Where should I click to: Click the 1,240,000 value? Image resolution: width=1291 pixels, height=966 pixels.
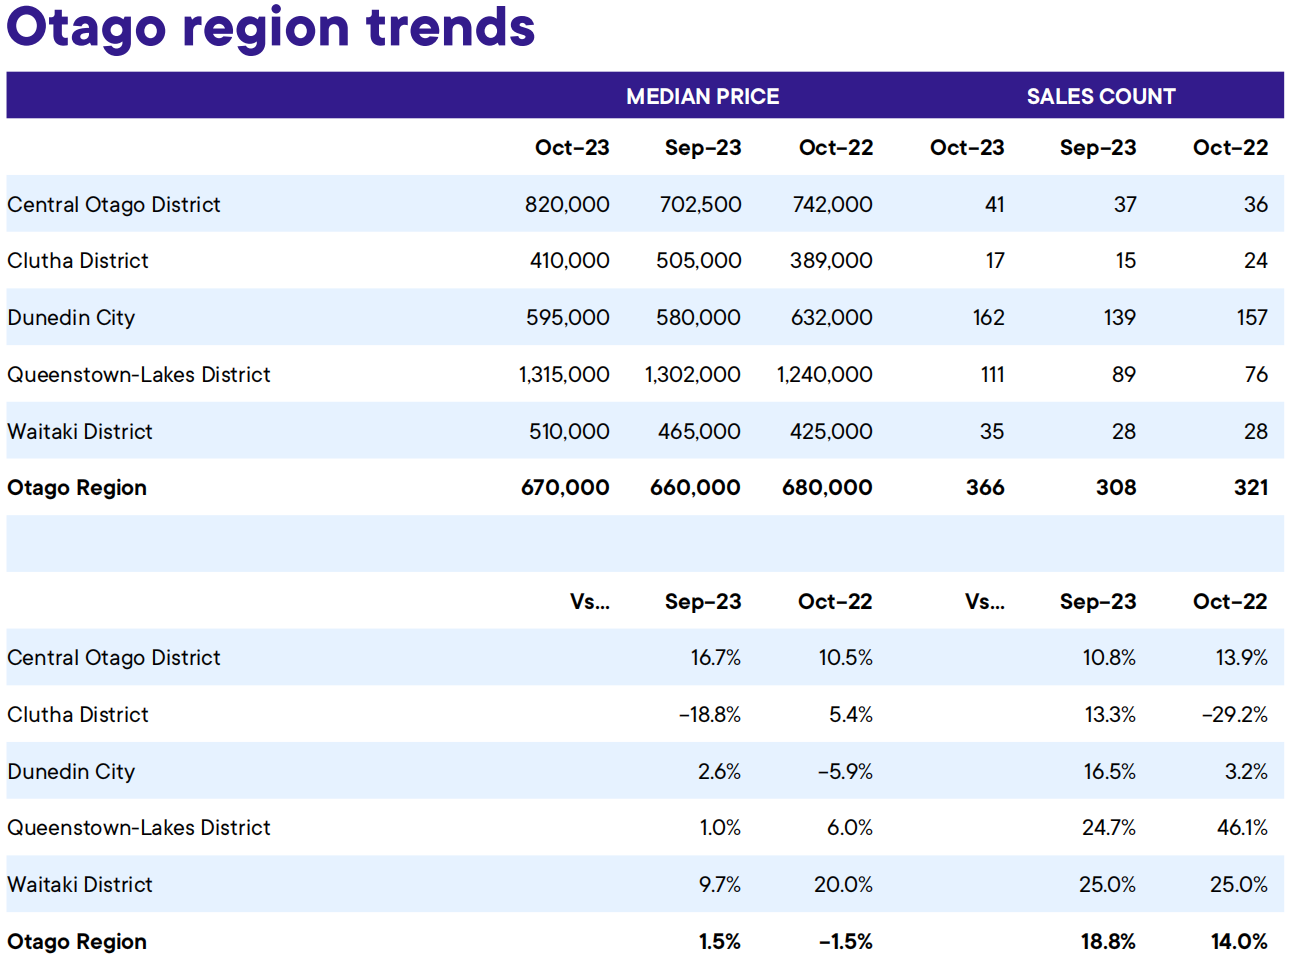(825, 374)
